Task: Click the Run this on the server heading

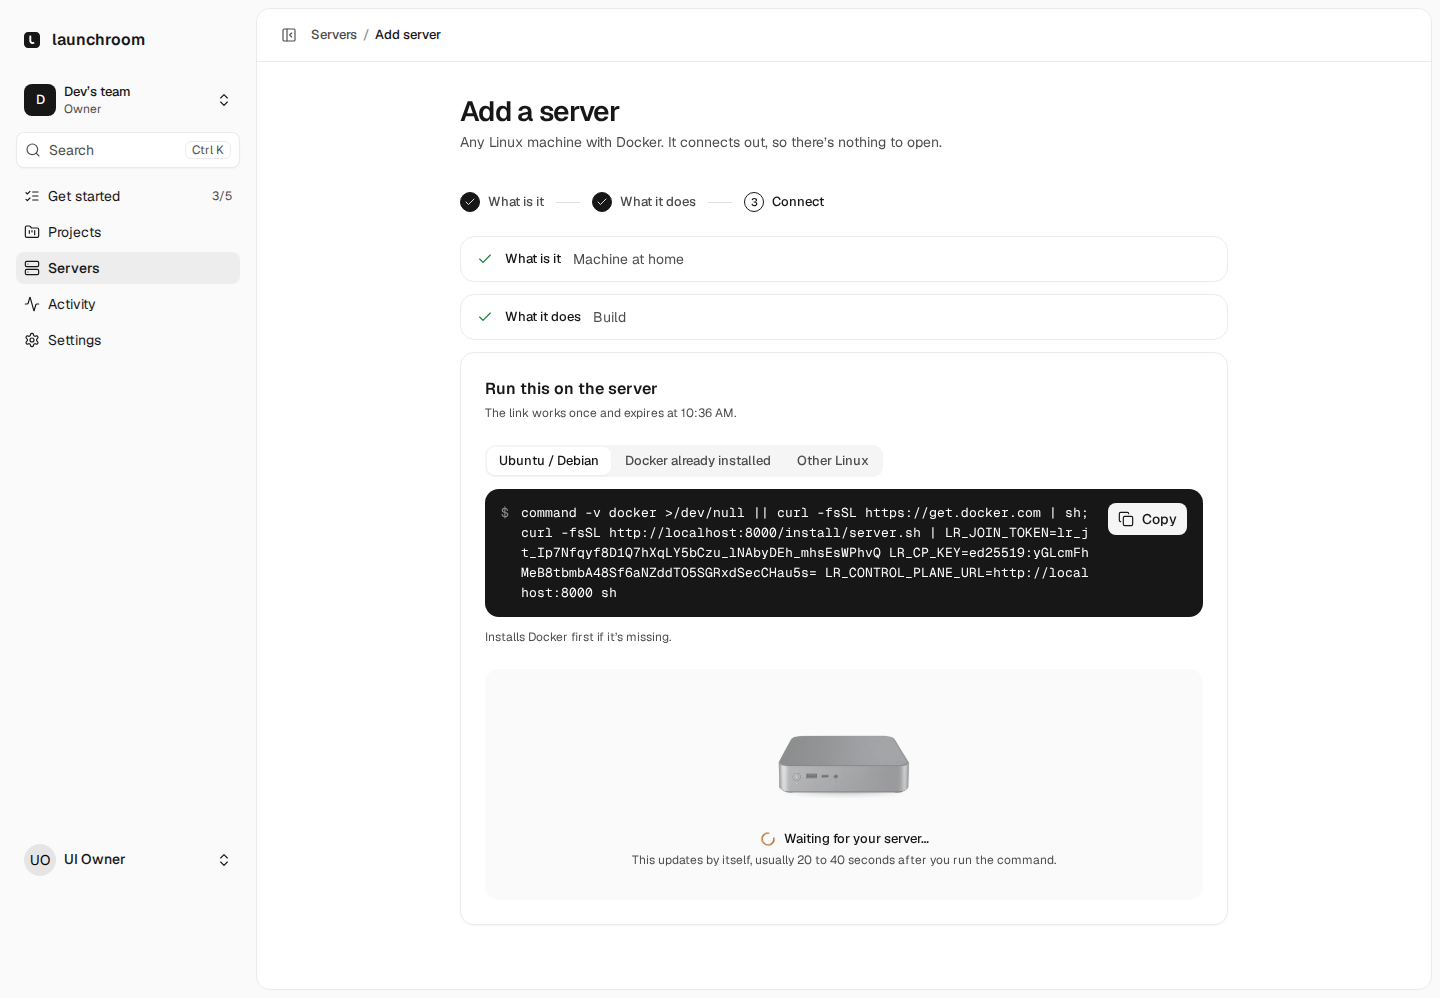Action: click(571, 389)
